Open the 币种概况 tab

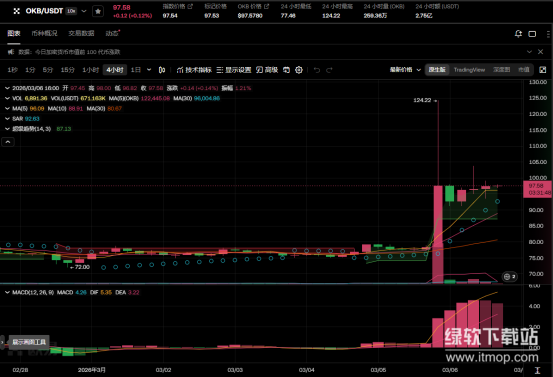coord(44,33)
